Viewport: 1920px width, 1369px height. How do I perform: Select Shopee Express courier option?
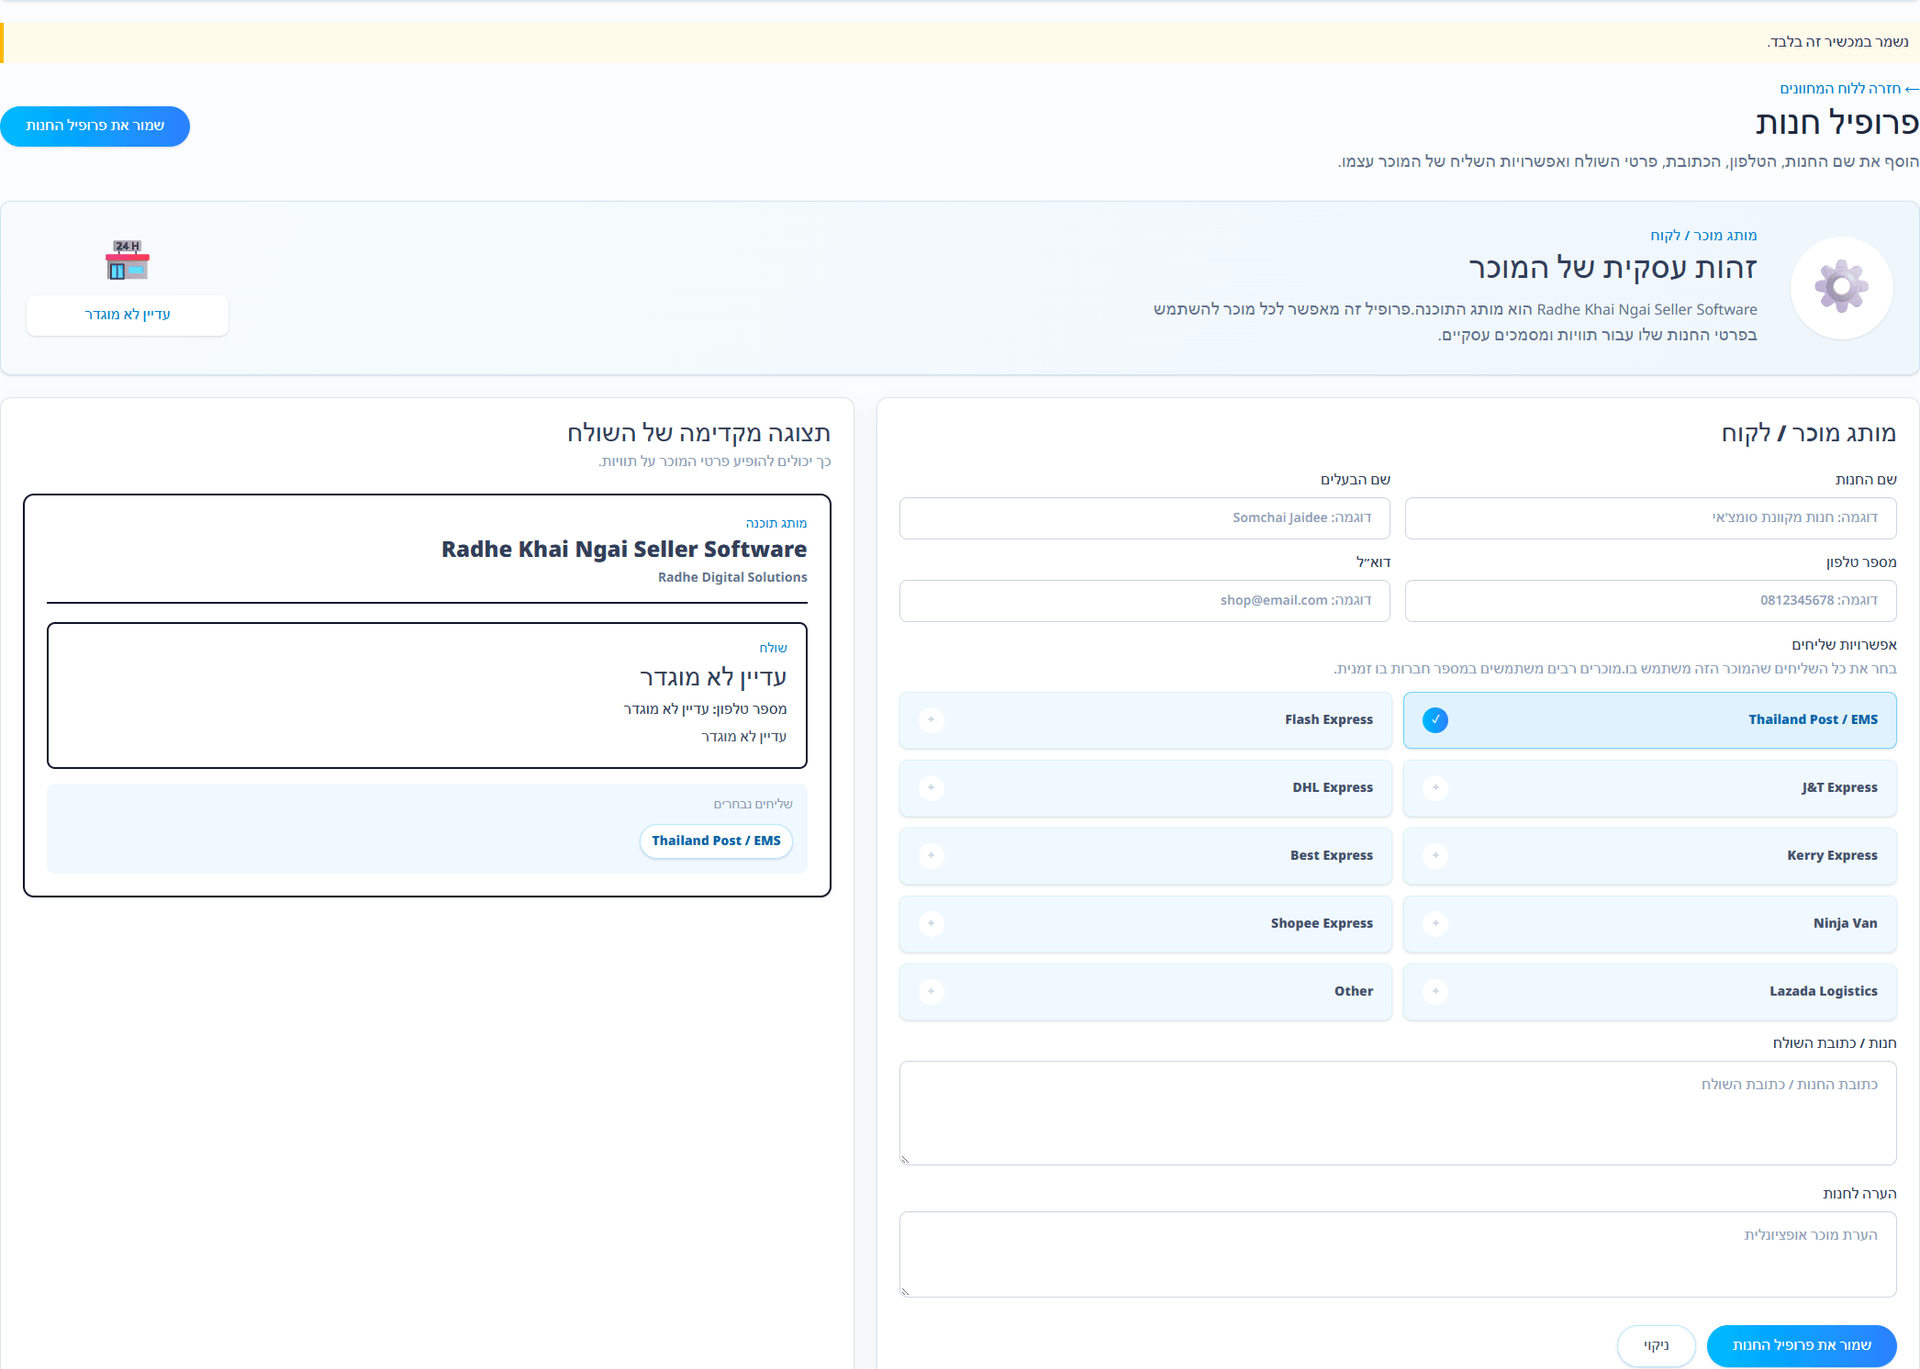click(x=1145, y=924)
